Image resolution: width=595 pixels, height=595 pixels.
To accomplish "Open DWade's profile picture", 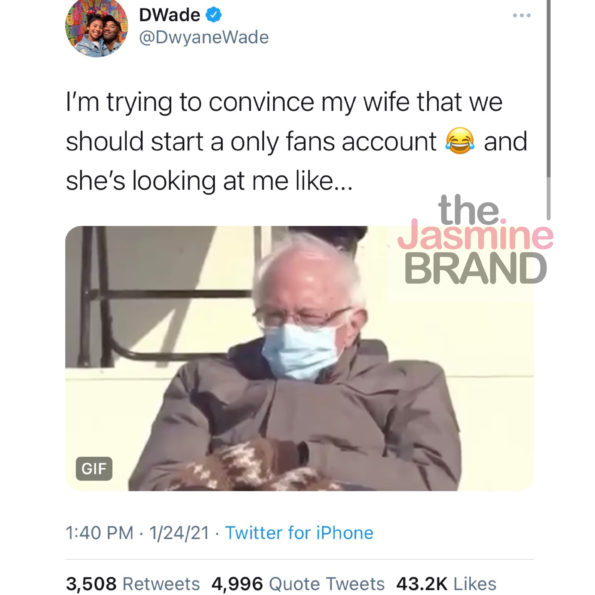I will 96,28.
